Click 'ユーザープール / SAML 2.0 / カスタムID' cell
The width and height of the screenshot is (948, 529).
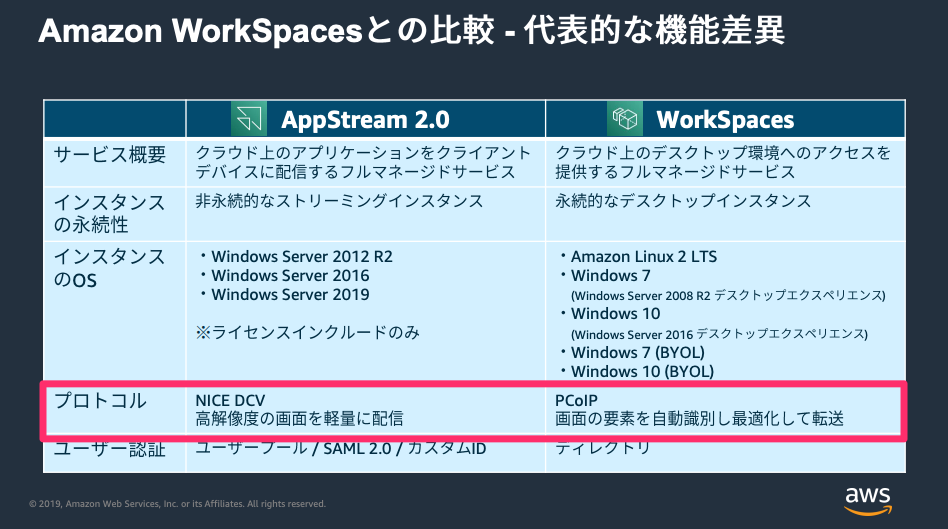pos(341,449)
